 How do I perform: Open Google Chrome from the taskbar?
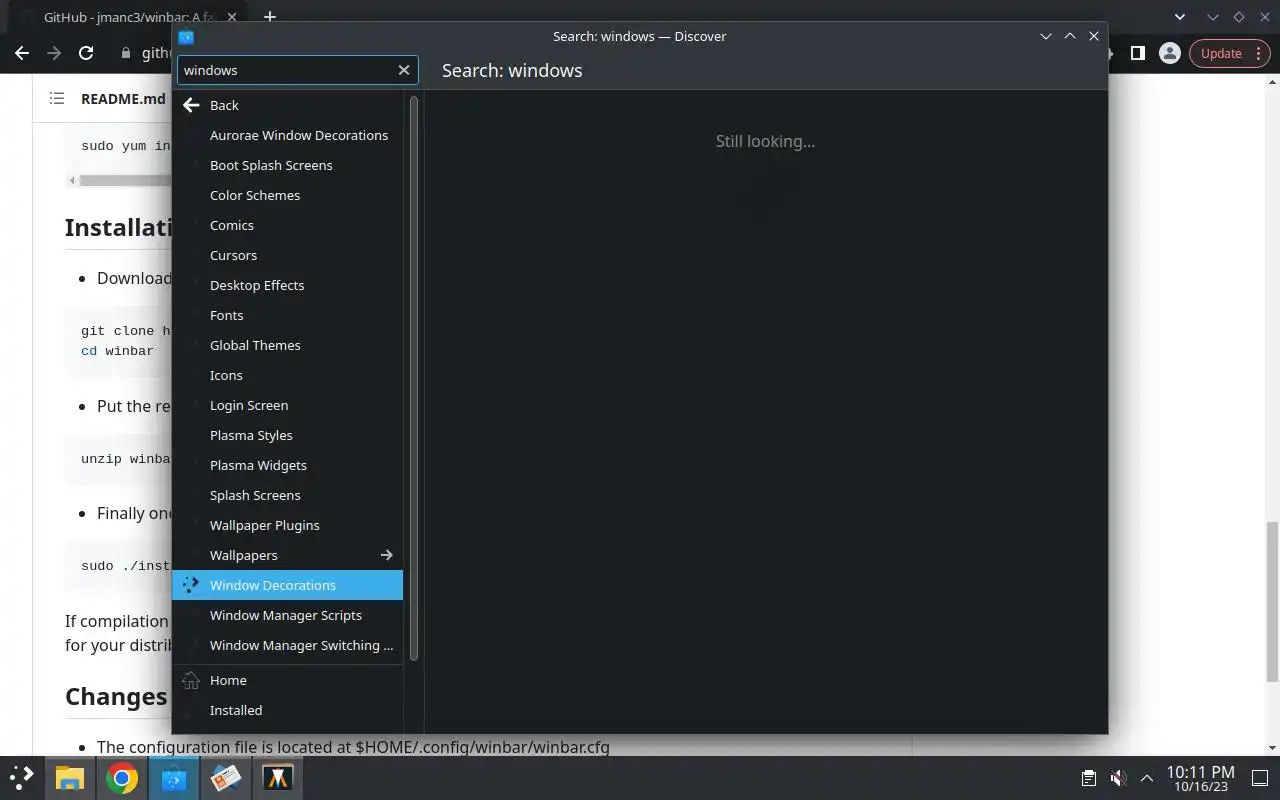tap(121, 777)
